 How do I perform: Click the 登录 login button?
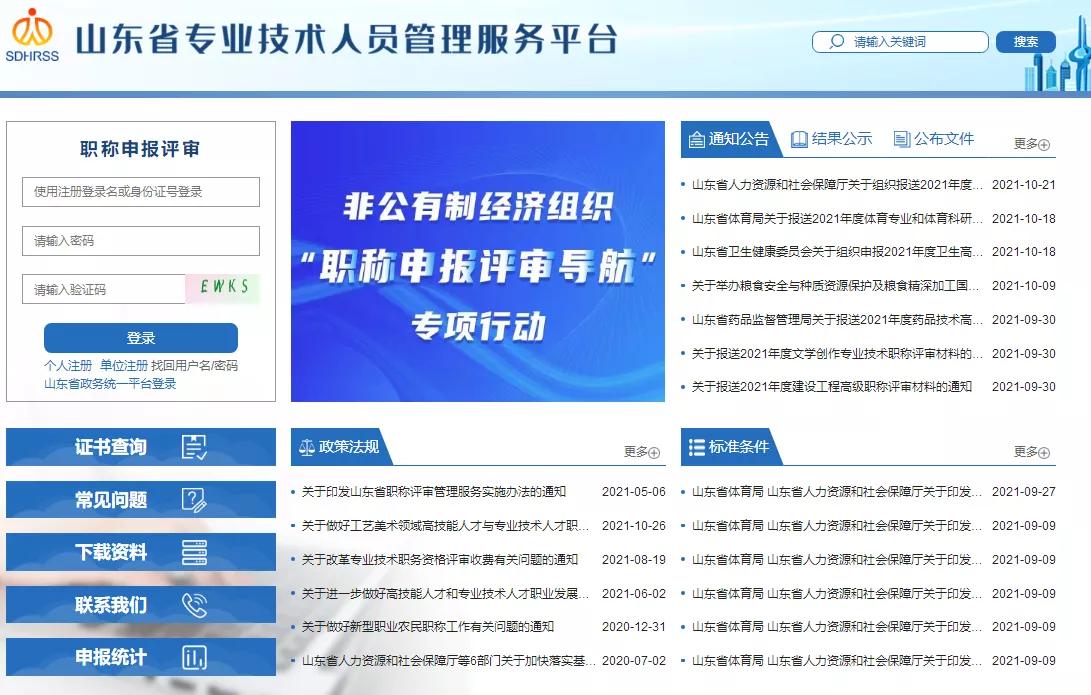[x=140, y=337]
